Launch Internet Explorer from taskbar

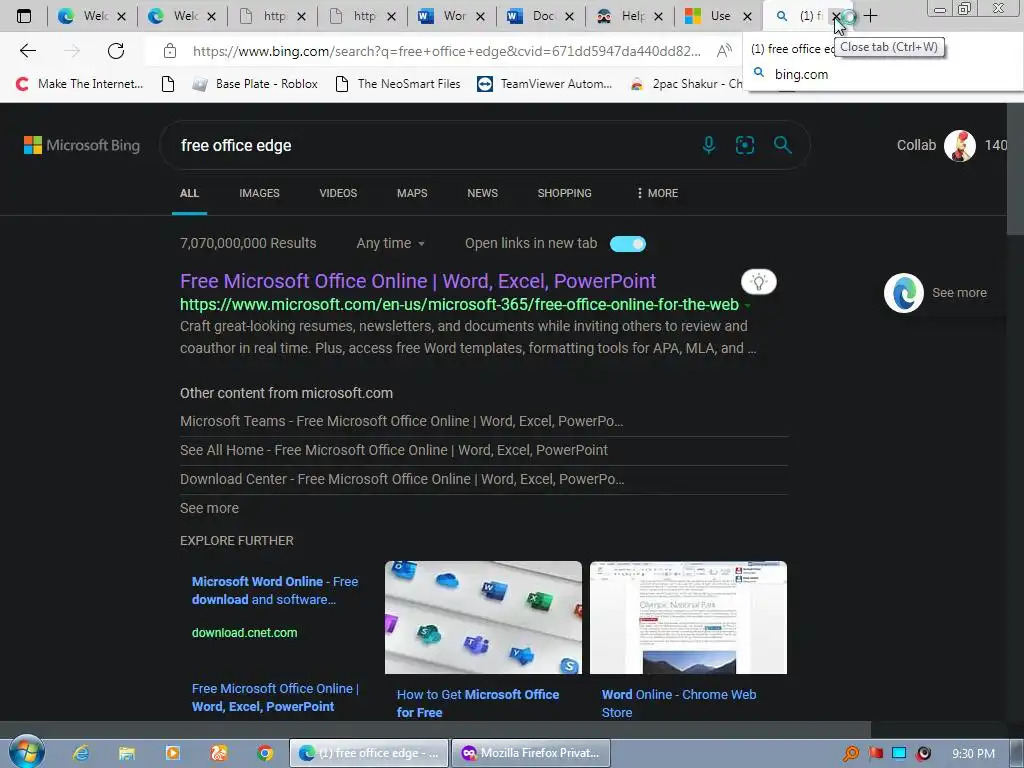(80, 753)
